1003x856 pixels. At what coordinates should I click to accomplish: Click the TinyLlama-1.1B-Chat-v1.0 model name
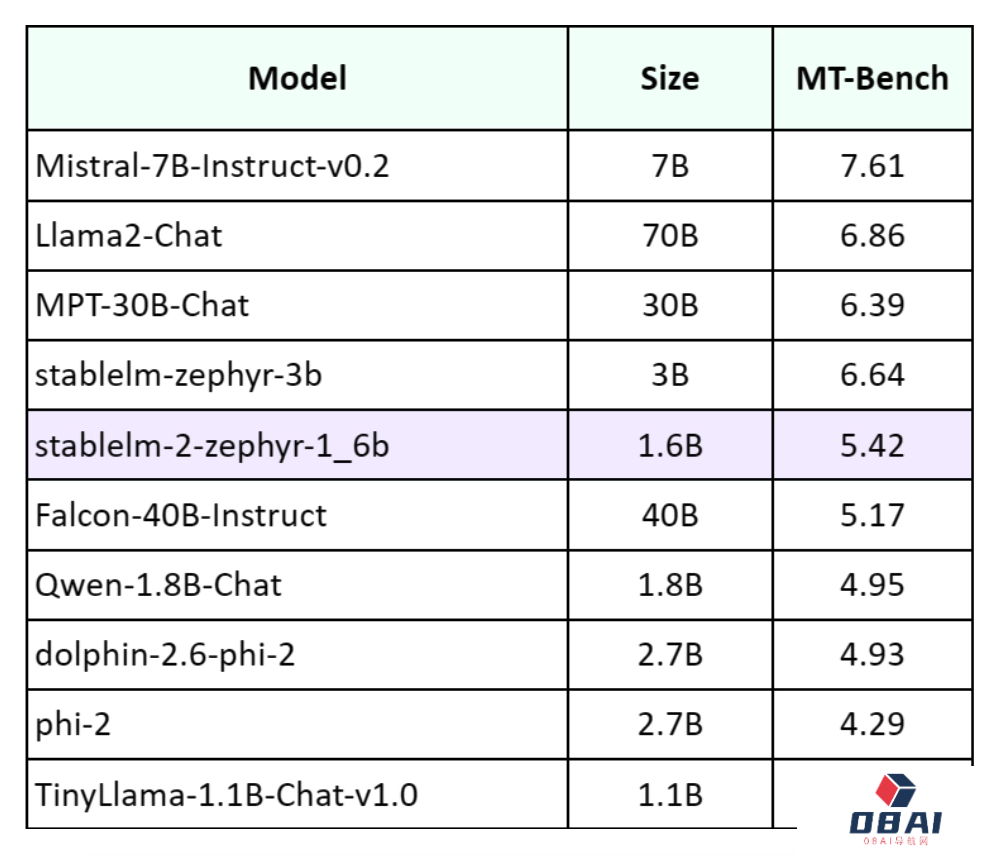(x=227, y=795)
